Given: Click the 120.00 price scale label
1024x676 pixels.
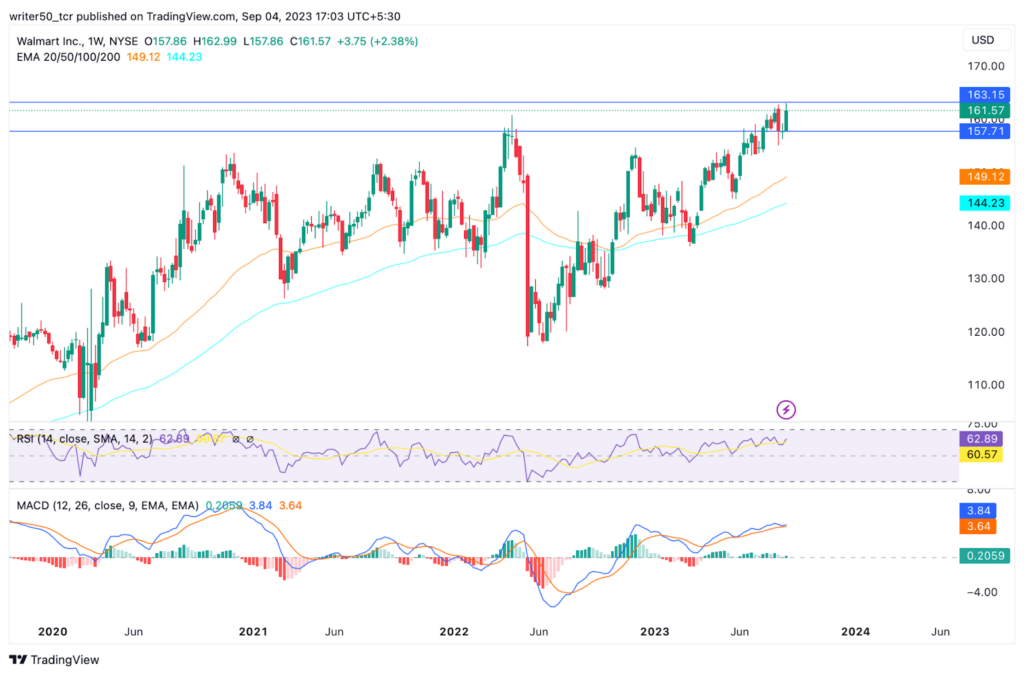Looking at the screenshot, I should (x=985, y=332).
